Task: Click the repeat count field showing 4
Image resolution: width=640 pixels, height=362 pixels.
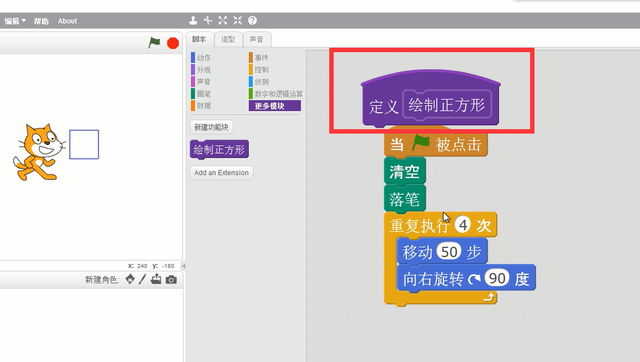Action: click(463, 225)
